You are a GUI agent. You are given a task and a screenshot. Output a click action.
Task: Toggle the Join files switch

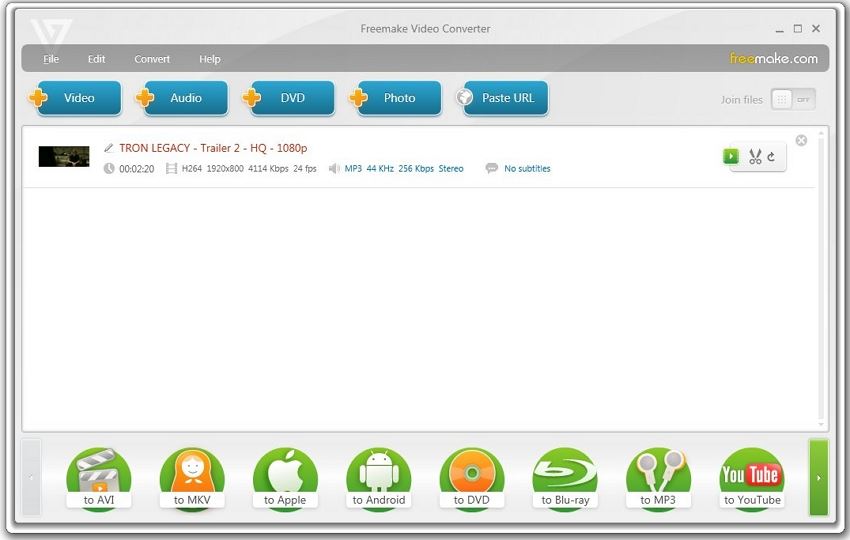pos(793,100)
